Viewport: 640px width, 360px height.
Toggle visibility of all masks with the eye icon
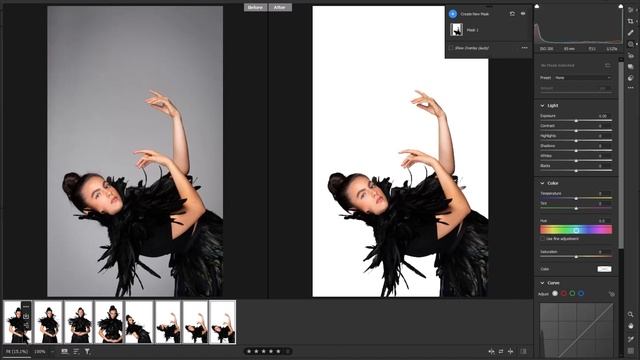[x=523, y=14]
